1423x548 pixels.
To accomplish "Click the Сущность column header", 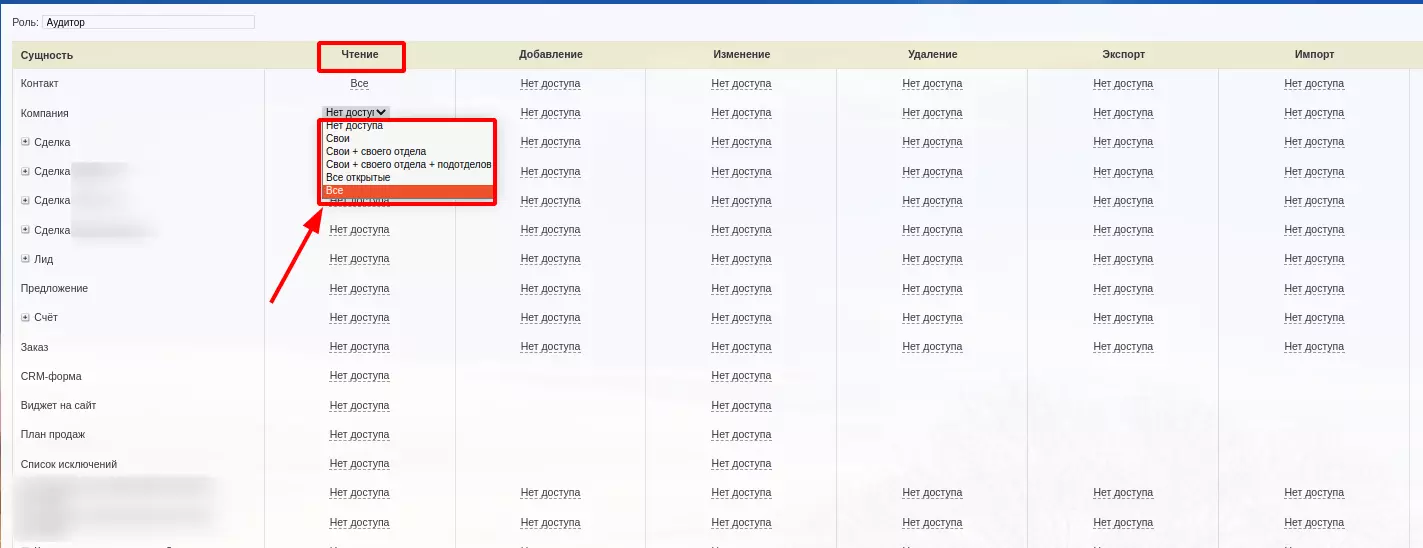I will (x=47, y=55).
